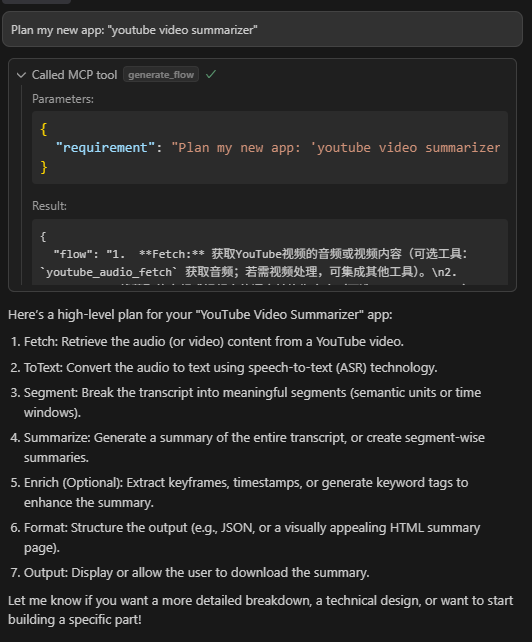Click the green success checkmark icon
Viewport: 532px width, 642px height.
(x=211, y=75)
